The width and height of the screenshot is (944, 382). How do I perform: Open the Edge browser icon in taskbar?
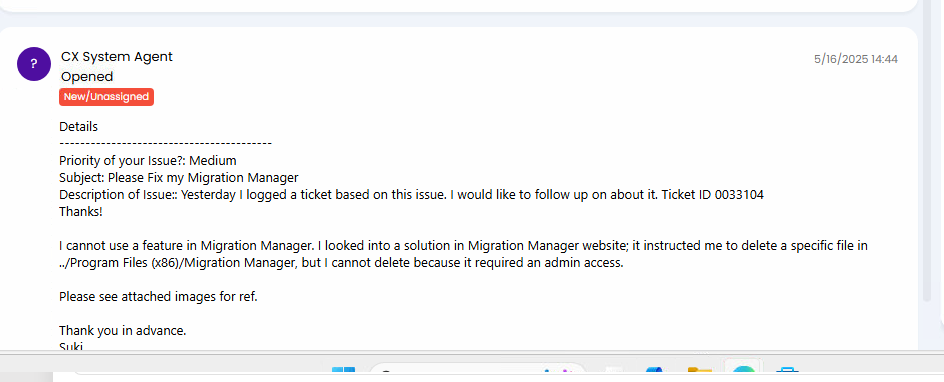(743, 374)
